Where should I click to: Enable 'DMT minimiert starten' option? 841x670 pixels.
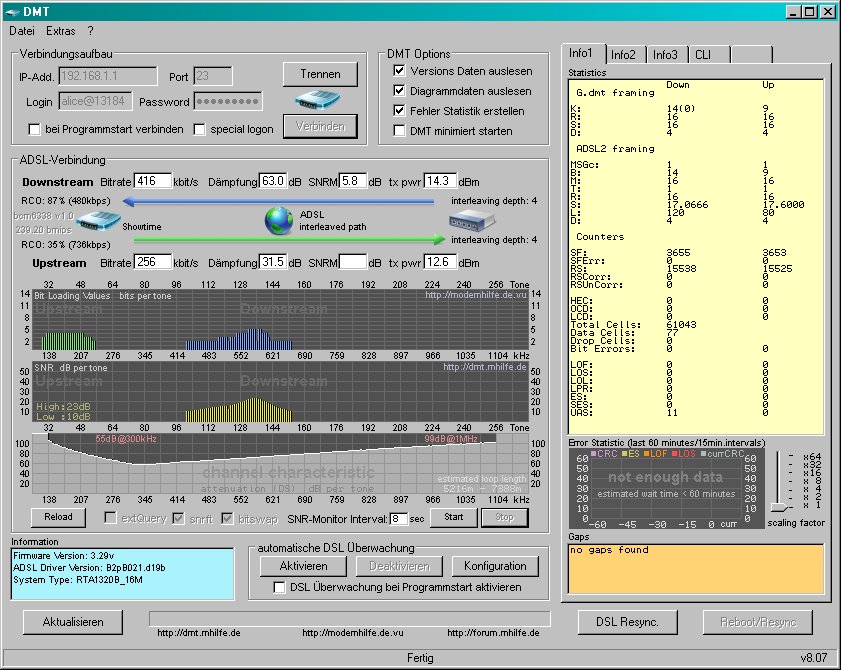[400, 131]
